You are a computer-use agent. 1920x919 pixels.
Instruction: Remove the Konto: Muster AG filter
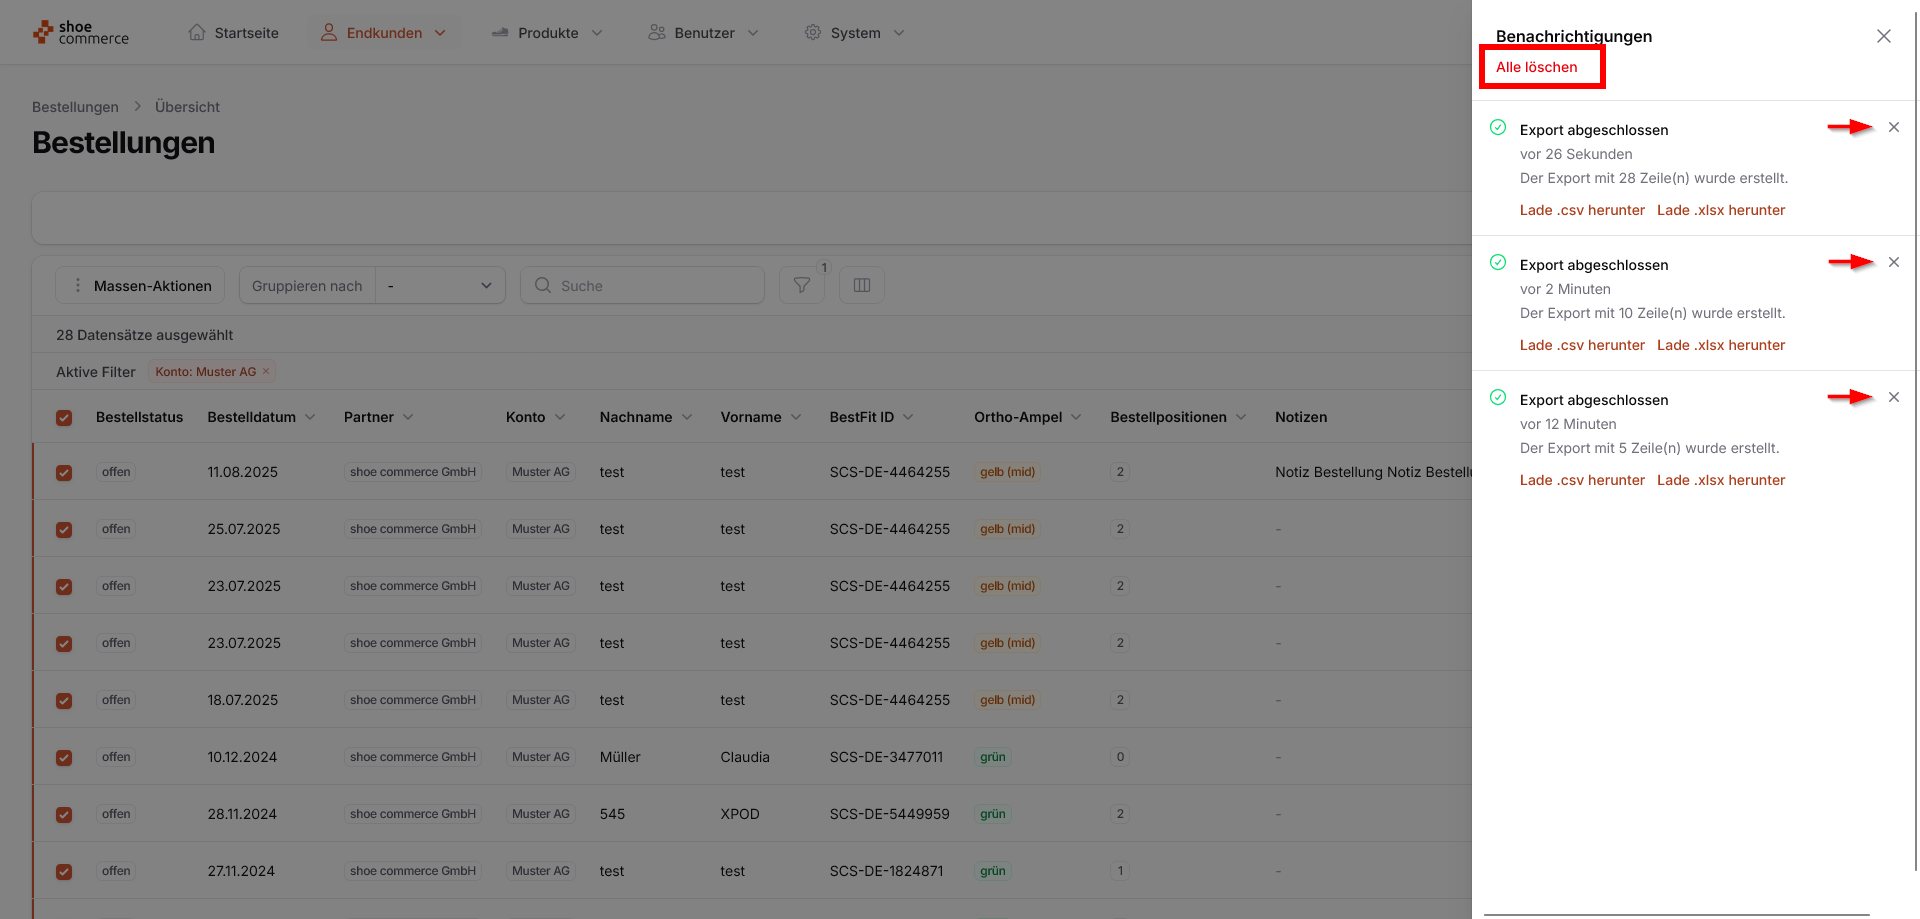266,372
